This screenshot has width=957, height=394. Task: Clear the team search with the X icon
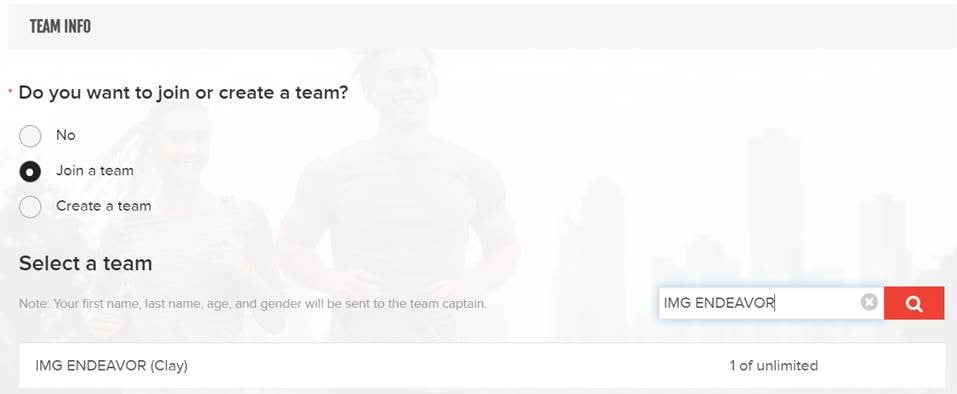(869, 303)
